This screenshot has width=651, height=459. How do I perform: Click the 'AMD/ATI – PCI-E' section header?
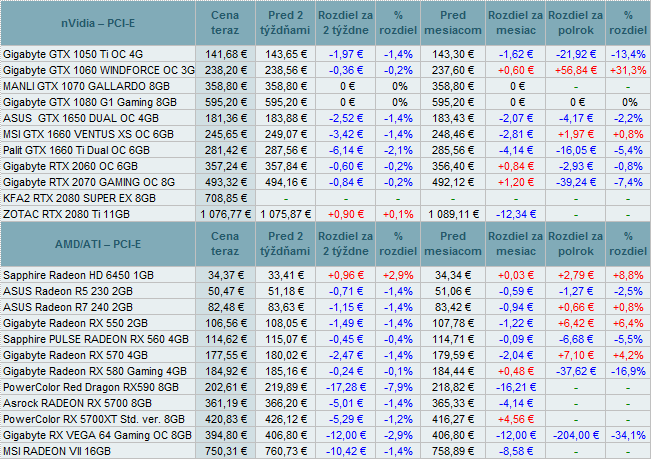pos(98,244)
